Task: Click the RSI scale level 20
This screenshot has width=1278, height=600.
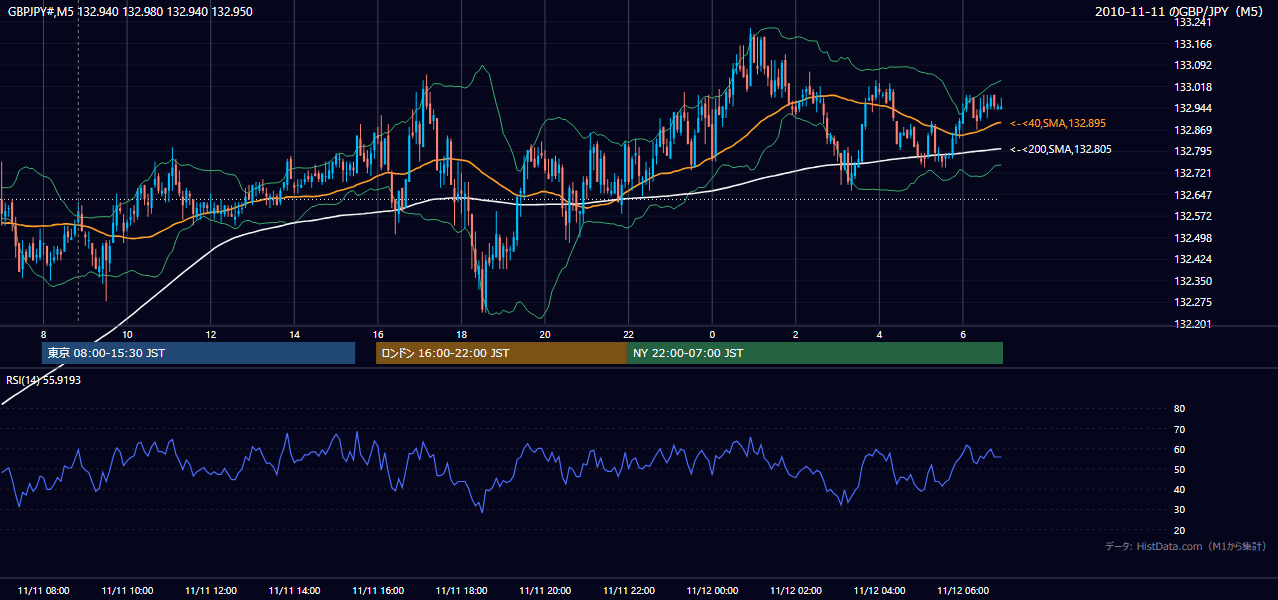Action: pyautogui.click(x=1179, y=530)
